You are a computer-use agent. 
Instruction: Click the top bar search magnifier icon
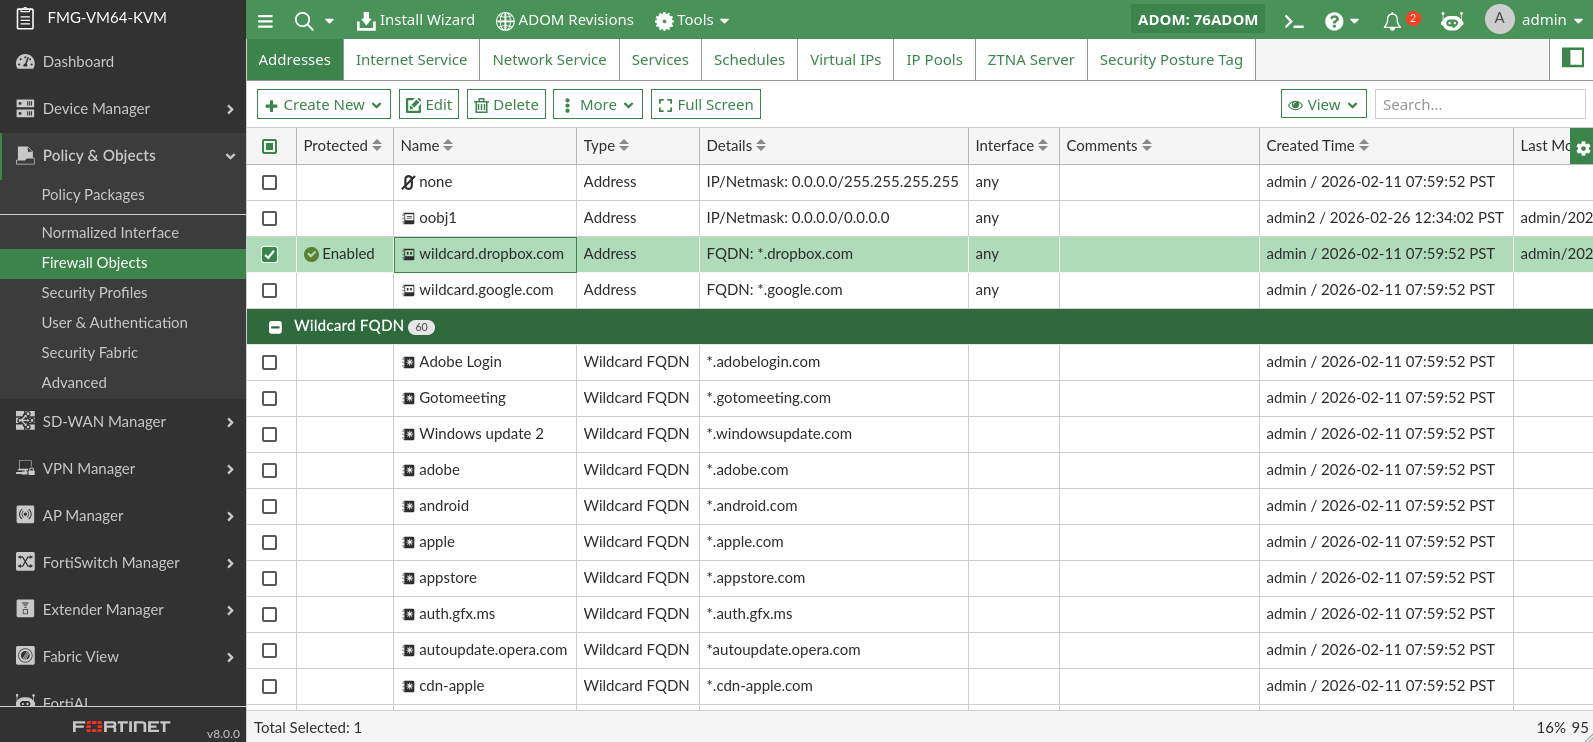[304, 21]
